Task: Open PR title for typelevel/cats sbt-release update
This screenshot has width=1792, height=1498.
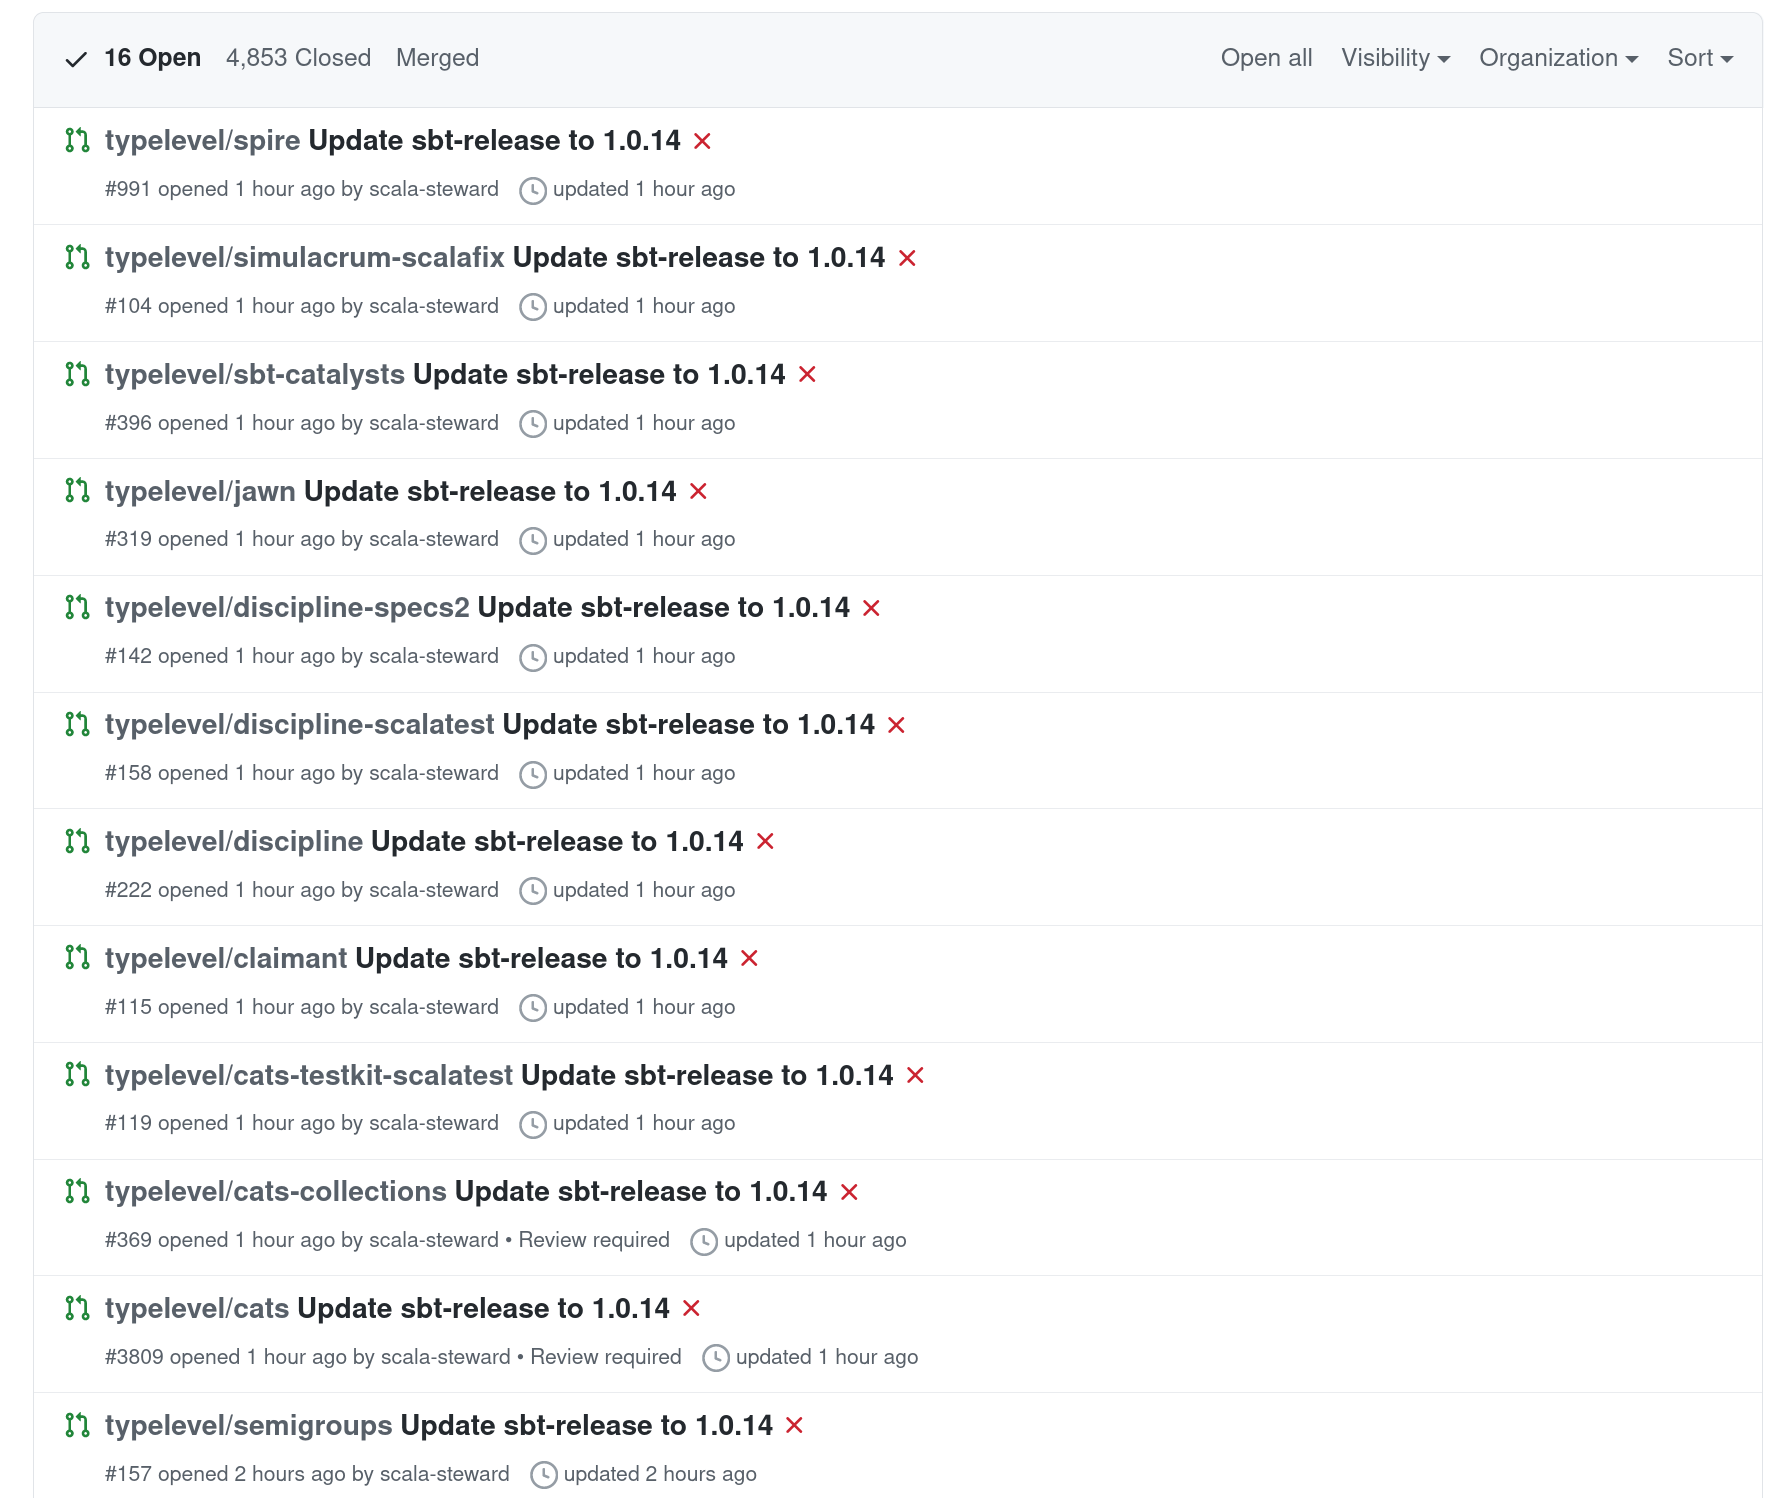Action: click(x=484, y=1309)
